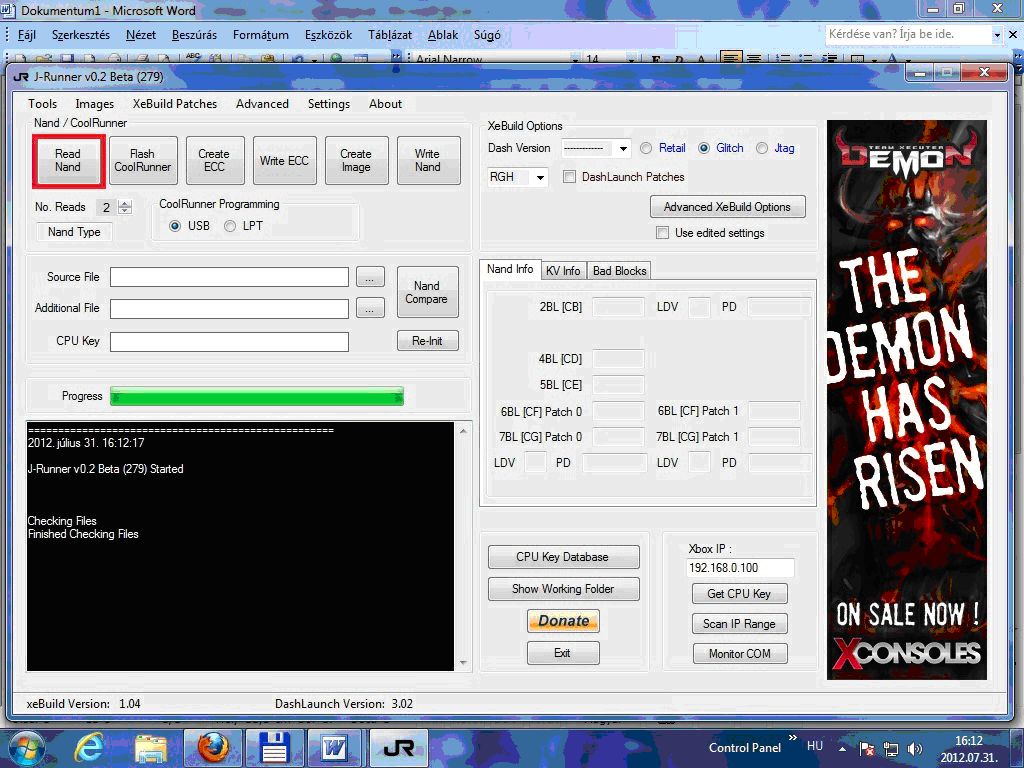Select LPT for CoolRunner programming
Image resolution: width=1024 pixels, height=768 pixels.
tap(230, 226)
